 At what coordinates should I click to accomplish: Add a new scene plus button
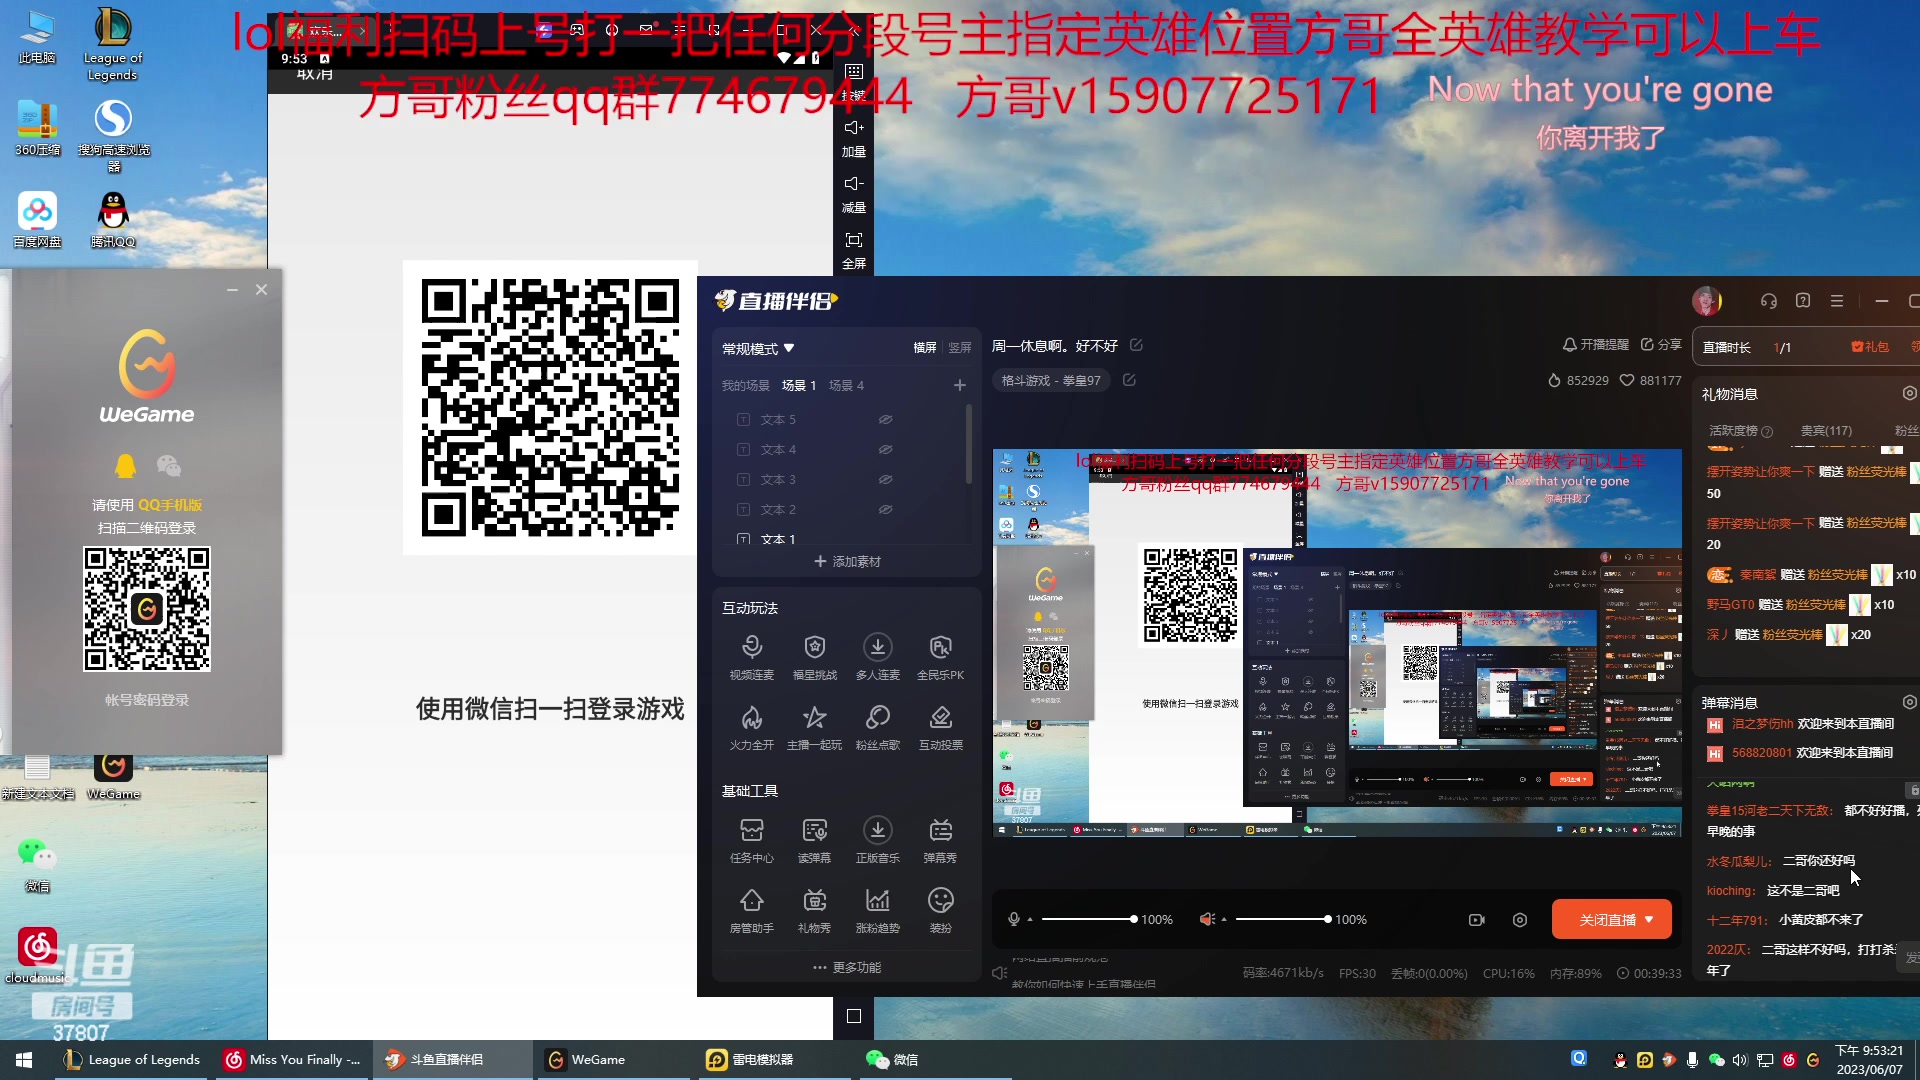click(x=960, y=385)
